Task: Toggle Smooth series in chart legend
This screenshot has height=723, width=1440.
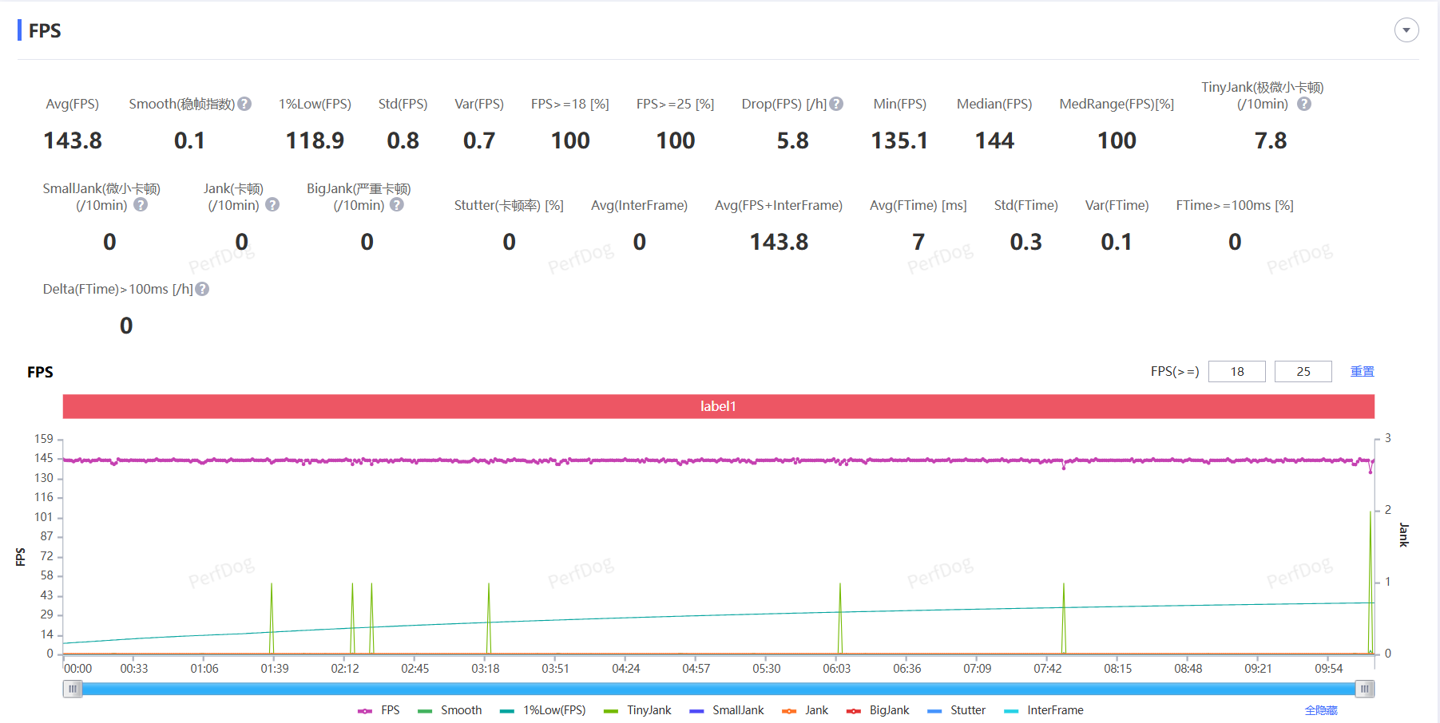Action: tap(450, 710)
